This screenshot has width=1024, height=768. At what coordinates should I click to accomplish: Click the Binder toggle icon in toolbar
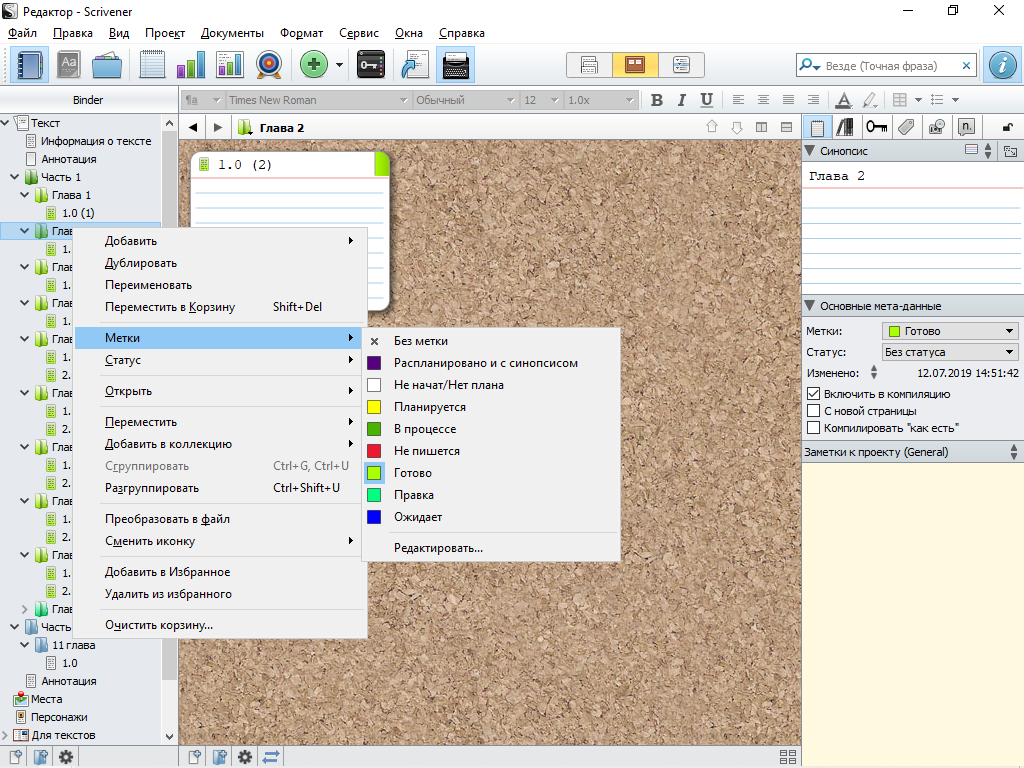[x=29, y=65]
